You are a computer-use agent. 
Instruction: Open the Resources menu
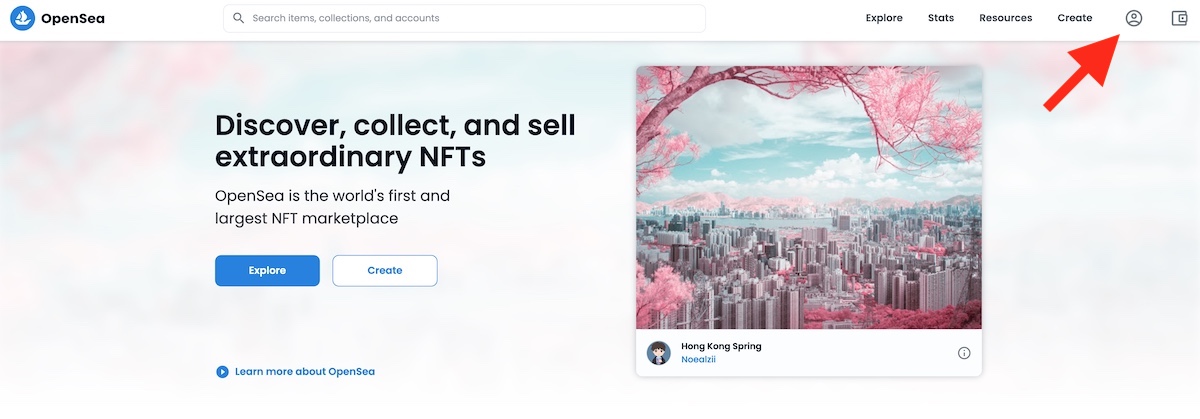point(1005,18)
